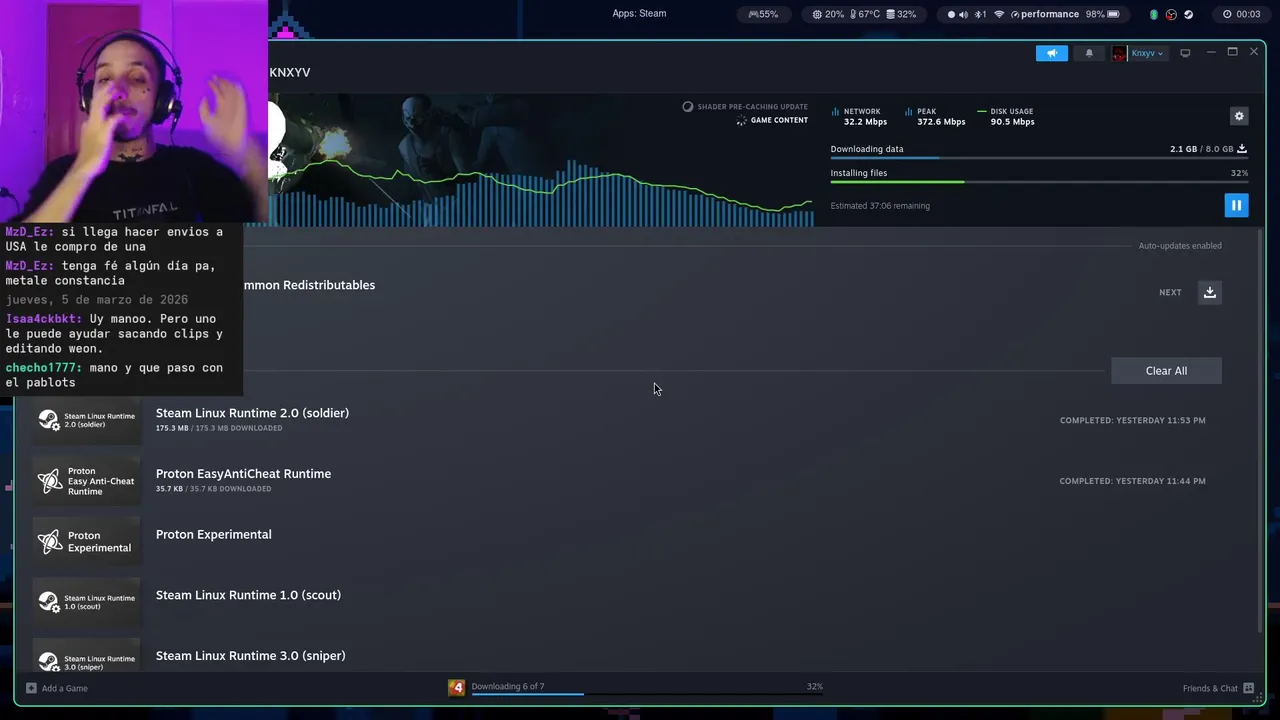This screenshot has width=1280, height=720.
Task: Select Steam Linux Runtime 2.0 (soldier) title
Action: click(252, 413)
